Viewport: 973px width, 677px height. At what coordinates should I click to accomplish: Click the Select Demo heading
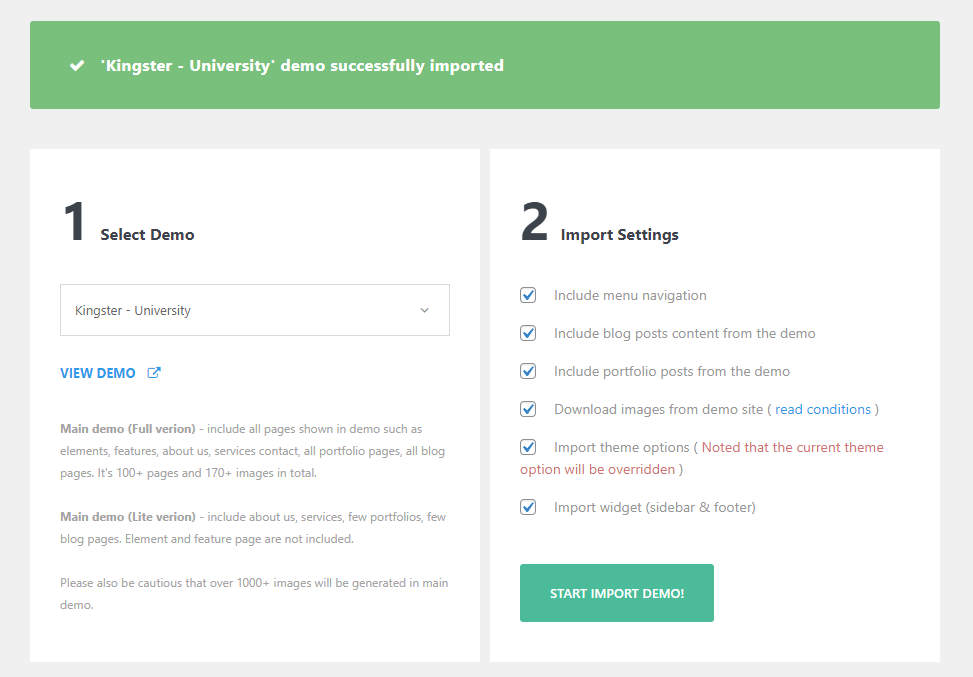click(x=147, y=235)
